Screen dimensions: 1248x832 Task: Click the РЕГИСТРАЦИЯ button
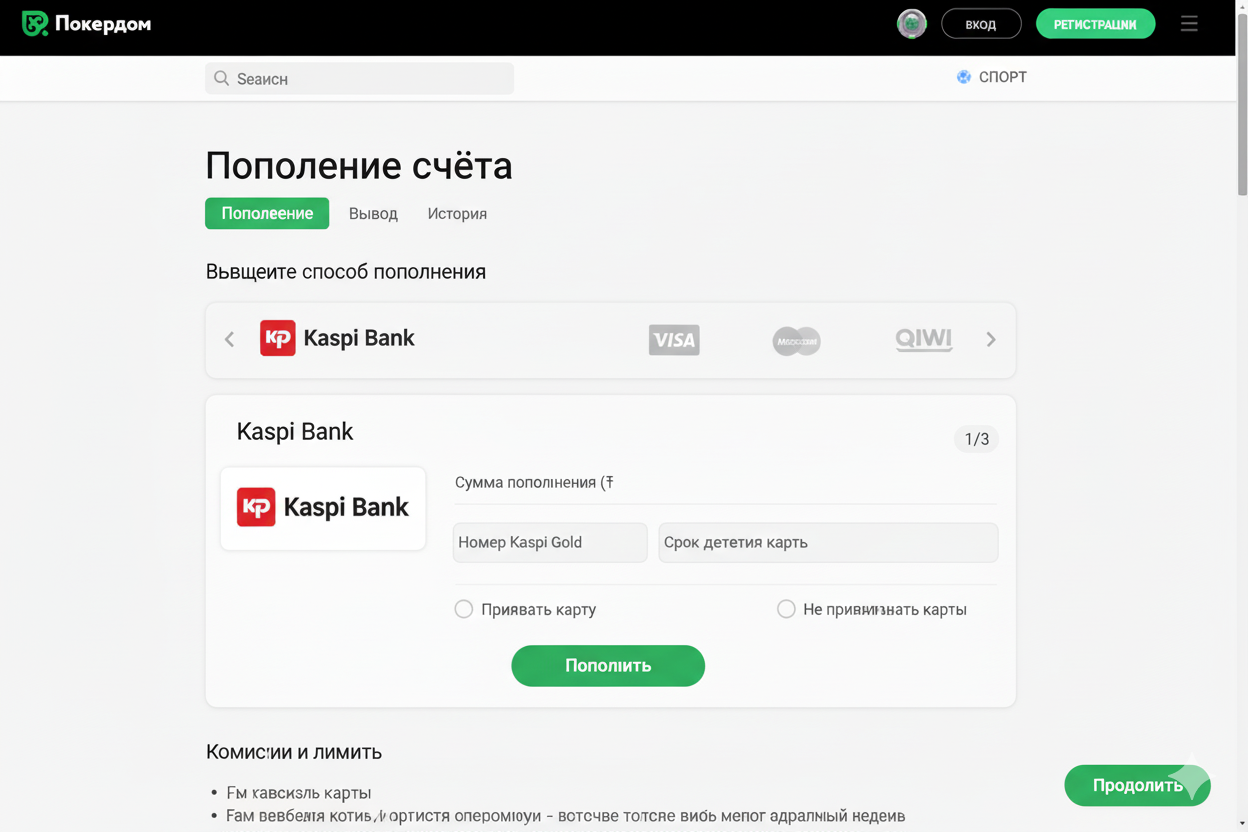1095,24
